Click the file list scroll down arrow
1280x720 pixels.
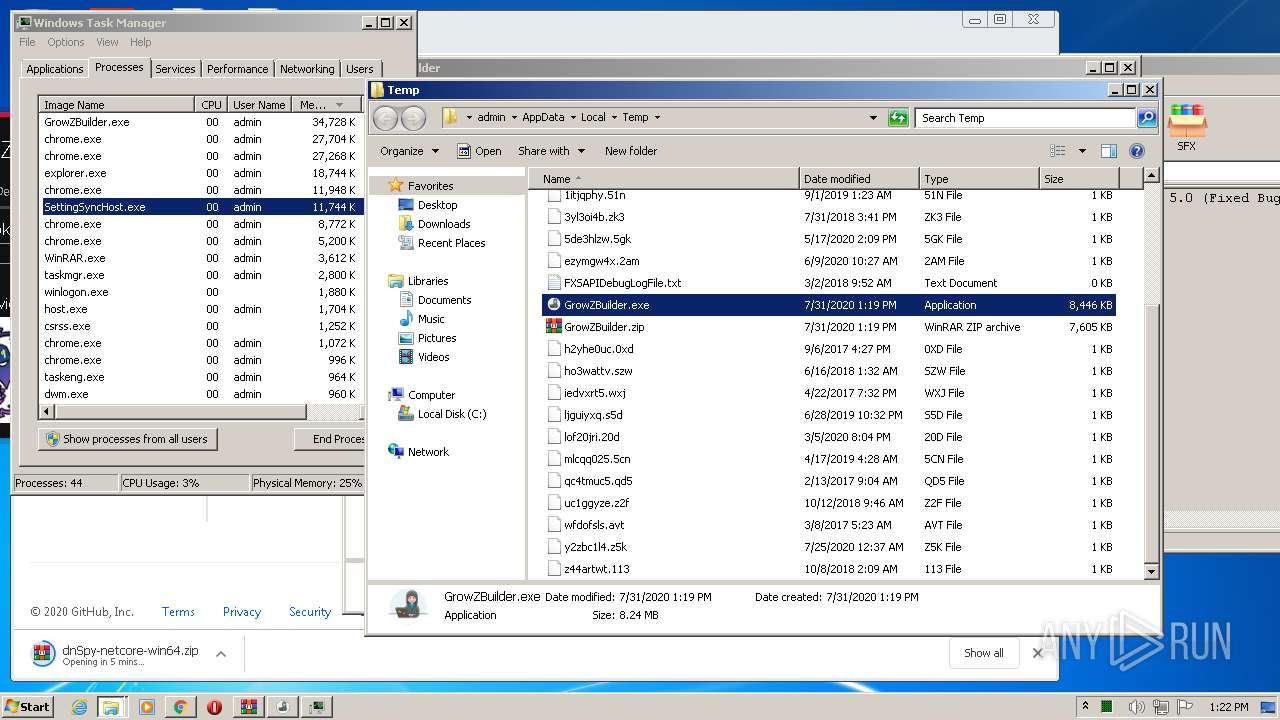(1150, 571)
